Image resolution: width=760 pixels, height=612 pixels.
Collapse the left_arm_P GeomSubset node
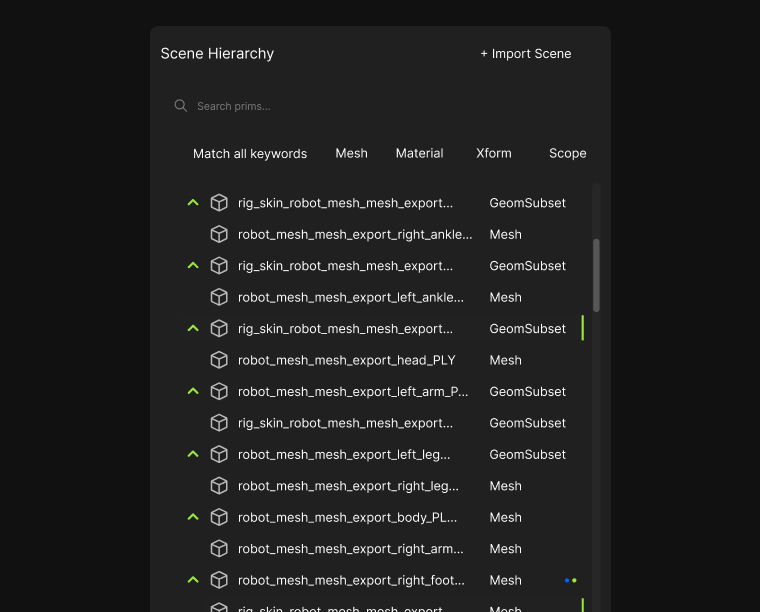pyautogui.click(x=193, y=391)
